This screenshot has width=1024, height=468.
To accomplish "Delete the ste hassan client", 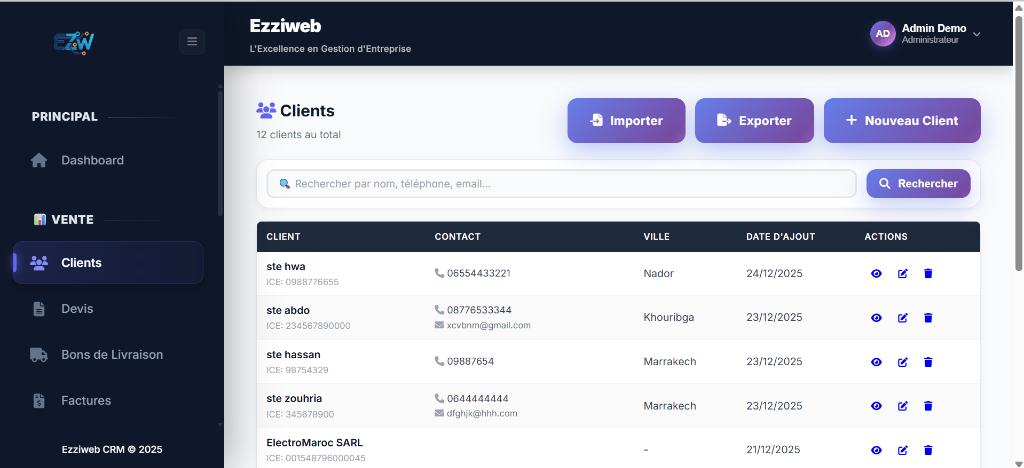I will tap(928, 362).
